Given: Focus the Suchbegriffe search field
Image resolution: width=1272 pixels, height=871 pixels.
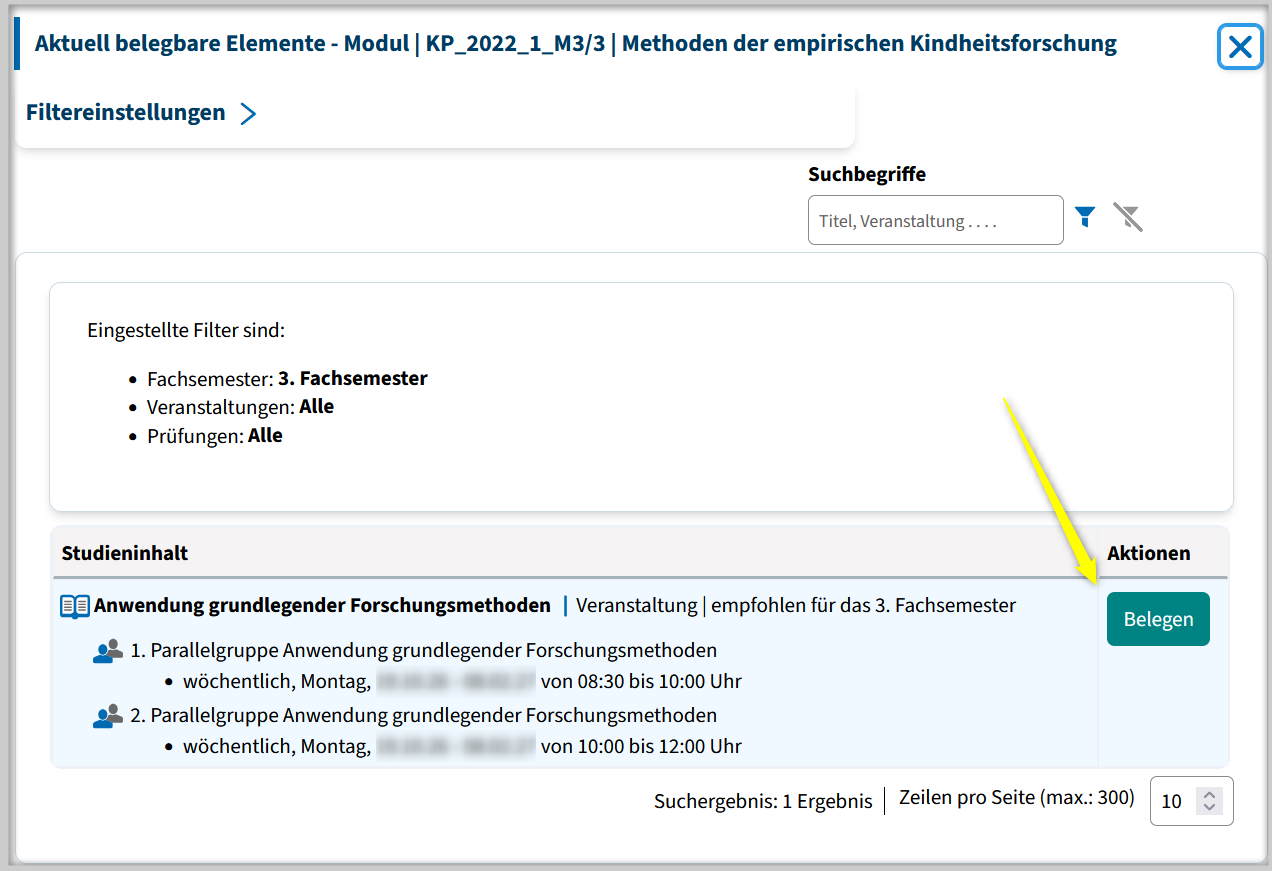Looking at the screenshot, I should [935, 220].
